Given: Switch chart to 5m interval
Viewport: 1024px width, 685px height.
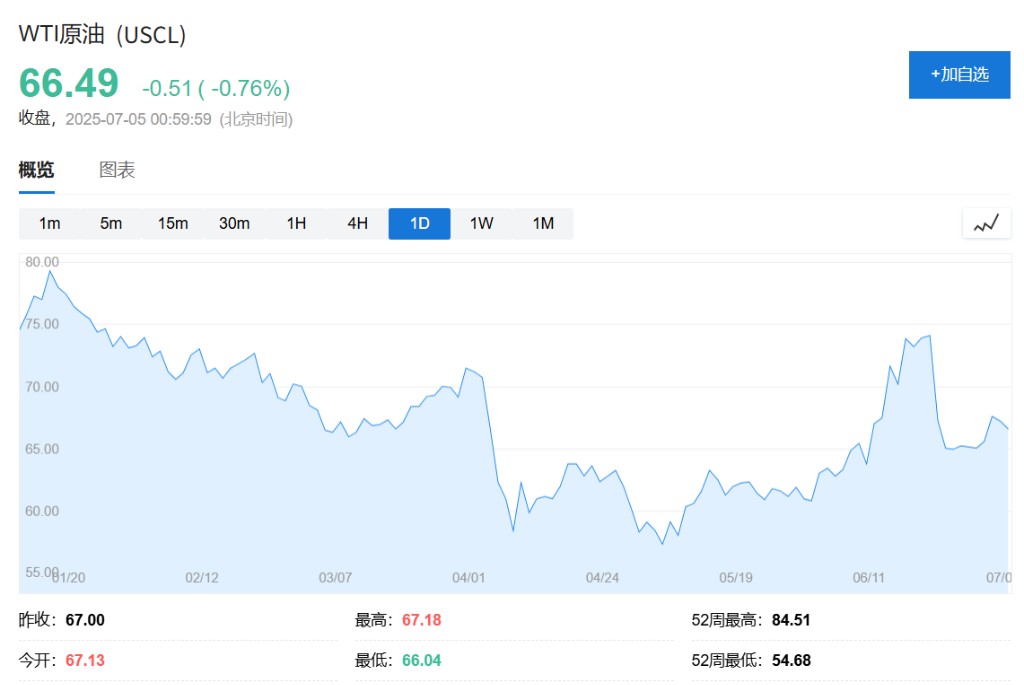Looking at the screenshot, I should (x=111, y=224).
